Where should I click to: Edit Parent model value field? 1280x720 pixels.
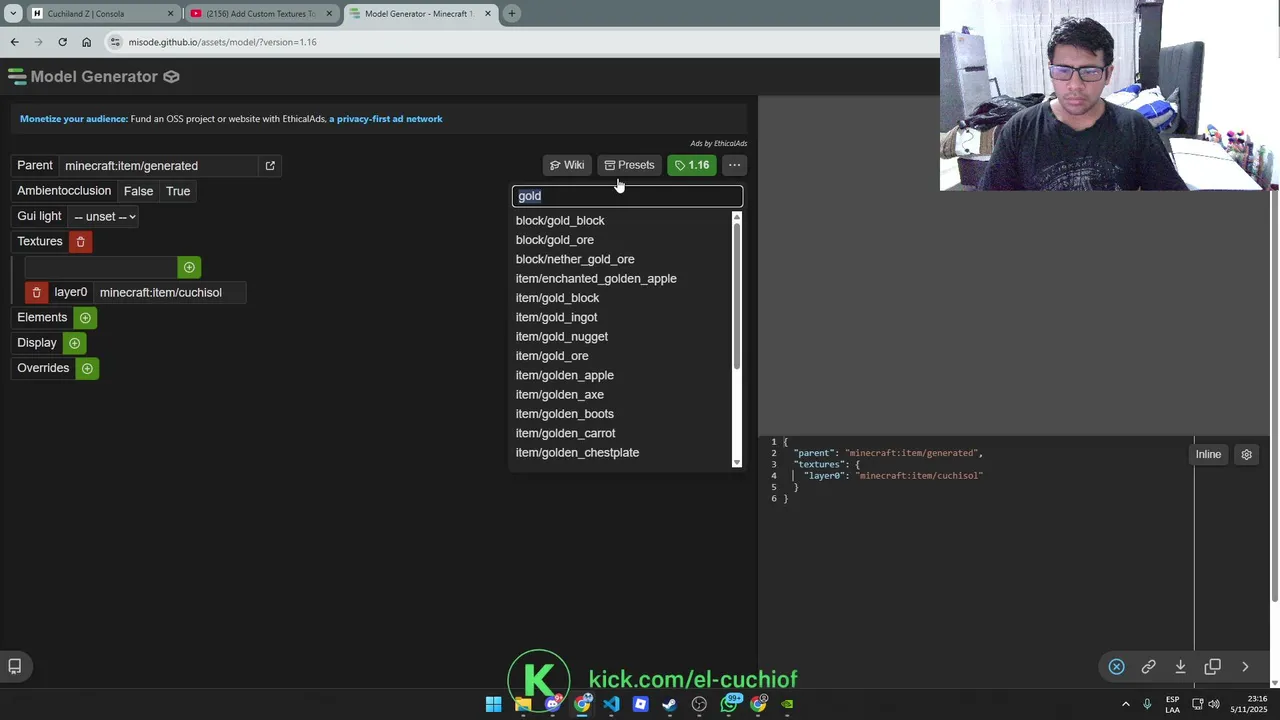point(160,166)
